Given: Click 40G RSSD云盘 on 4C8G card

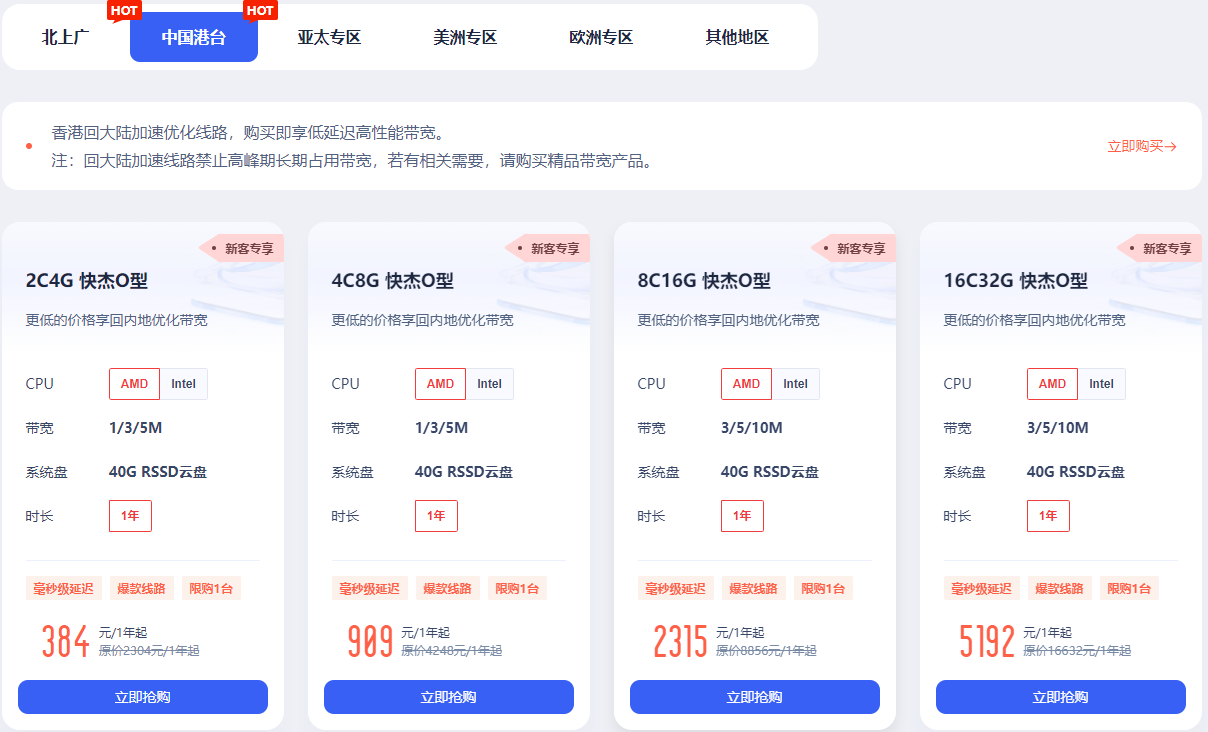Looking at the screenshot, I should click(464, 472).
